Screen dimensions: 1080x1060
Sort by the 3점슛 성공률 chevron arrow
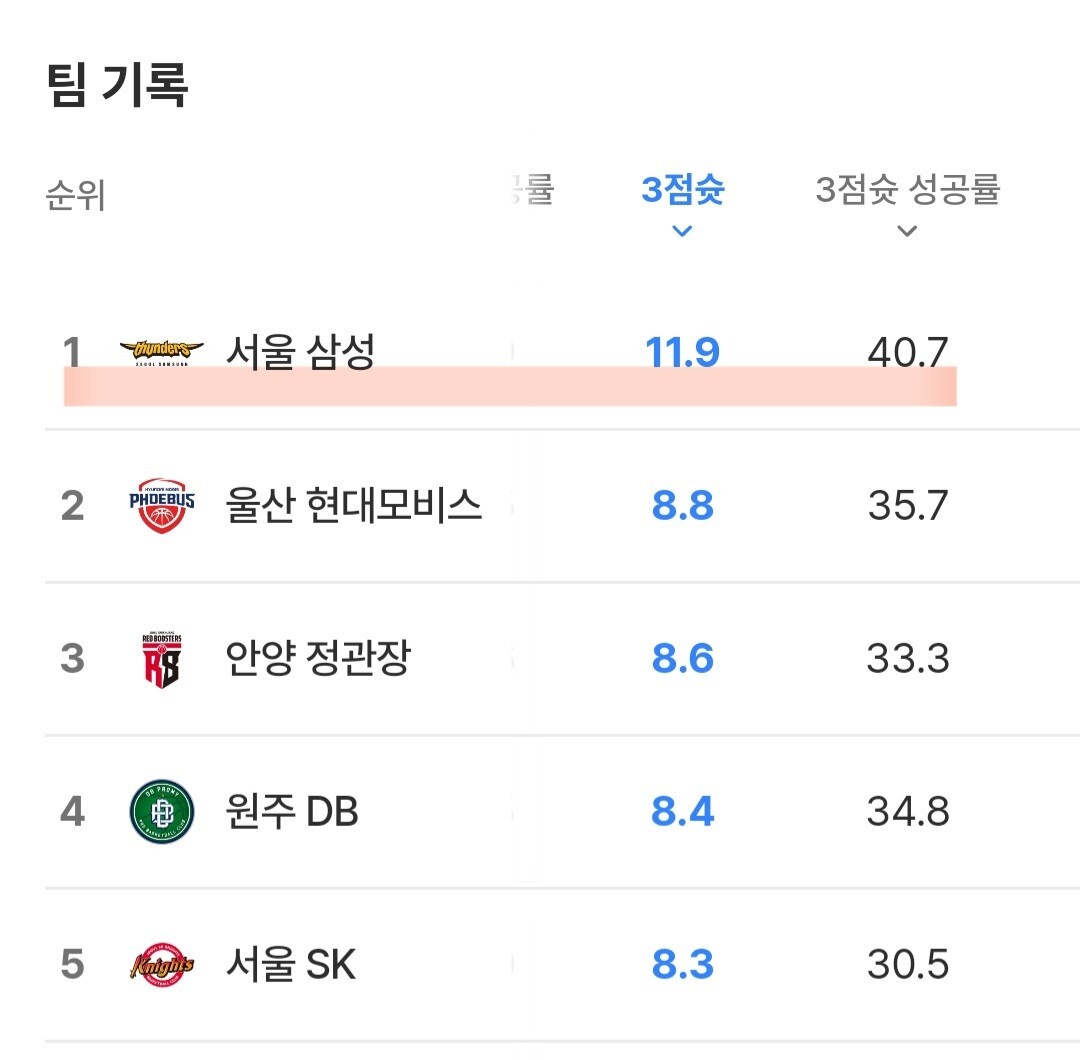tap(907, 231)
